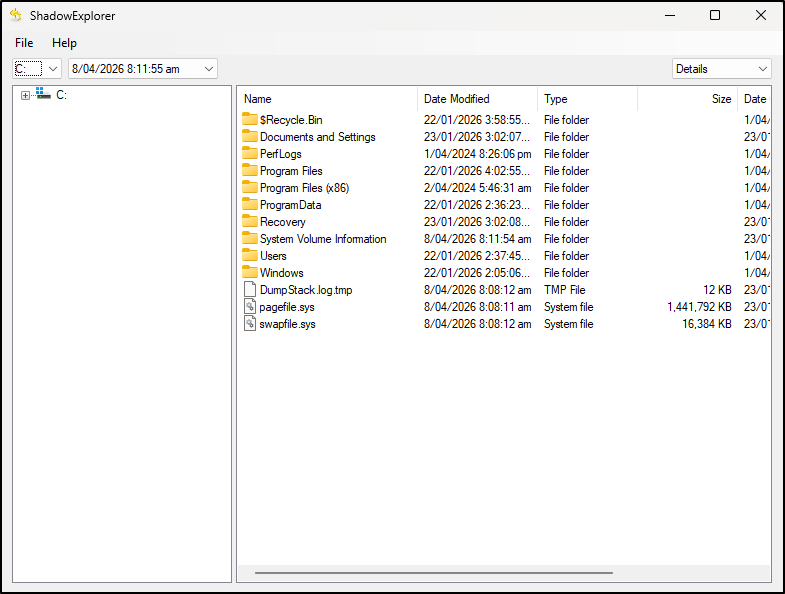The width and height of the screenshot is (785, 594).
Task: Select the pagefile.sys file name
Action: point(287,308)
